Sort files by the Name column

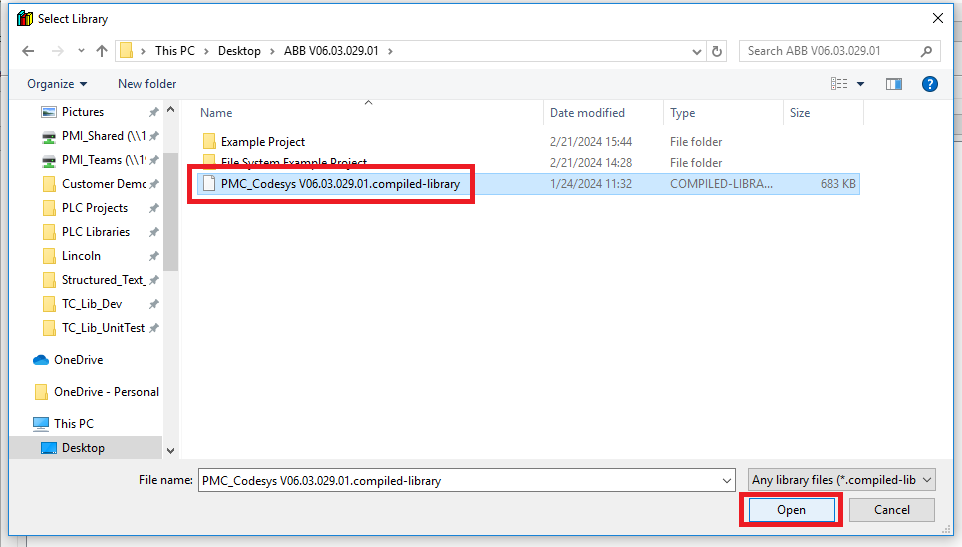tap(217, 113)
